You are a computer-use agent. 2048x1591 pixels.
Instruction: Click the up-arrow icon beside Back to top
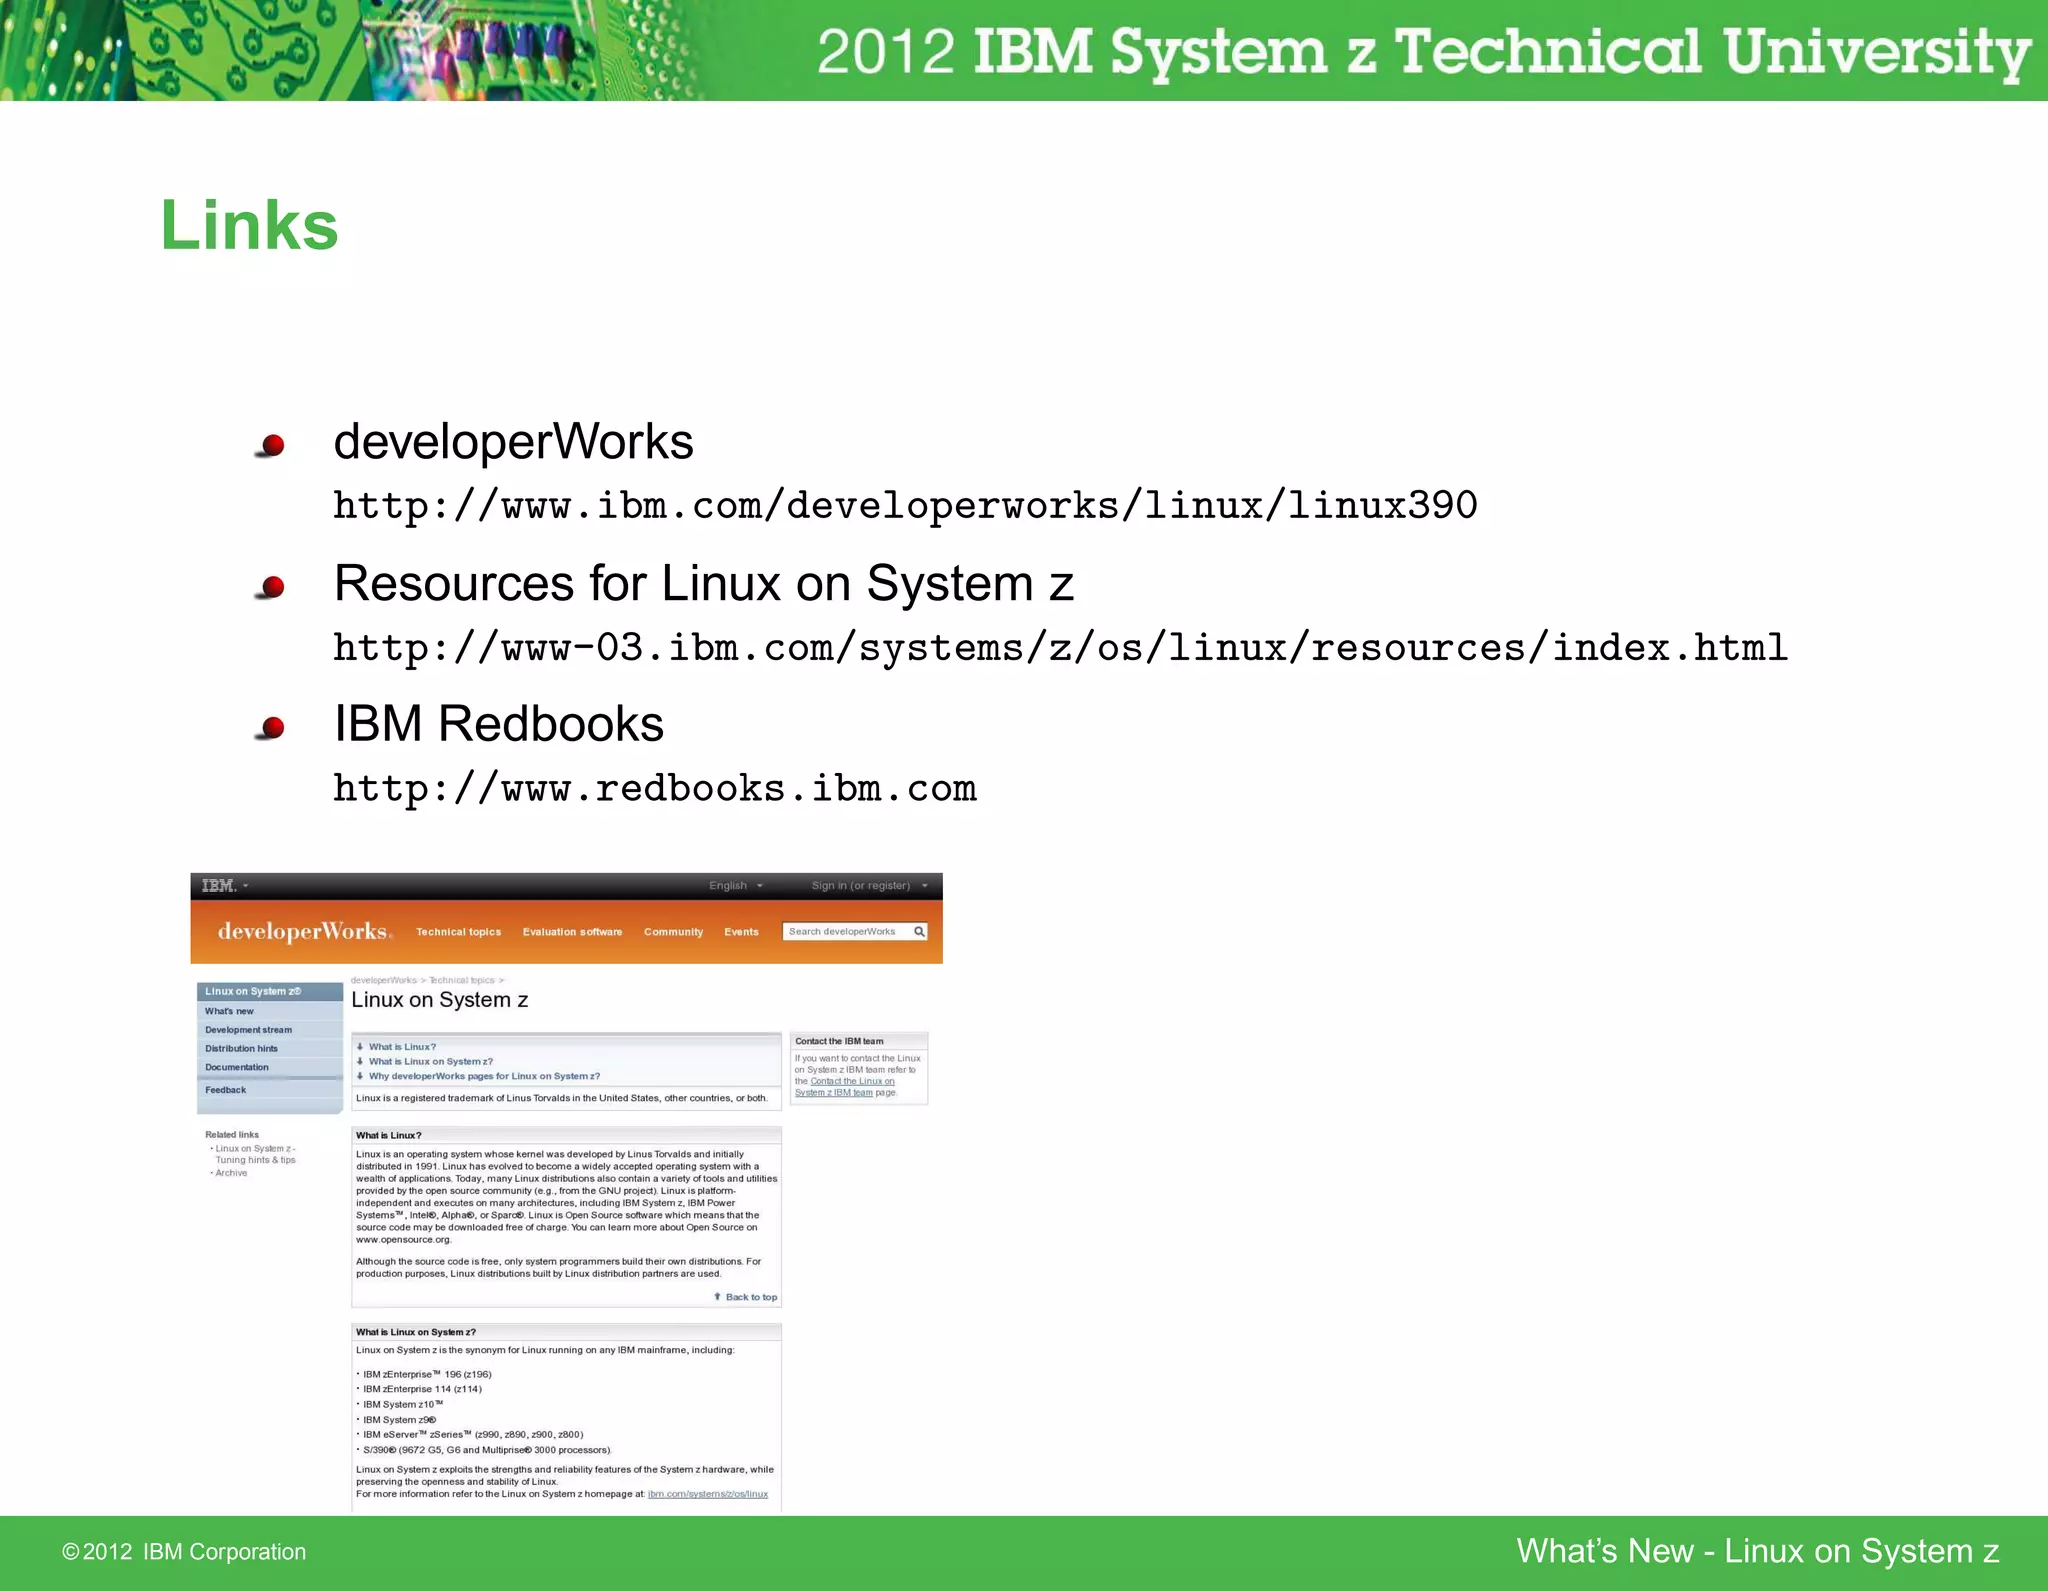click(717, 1297)
